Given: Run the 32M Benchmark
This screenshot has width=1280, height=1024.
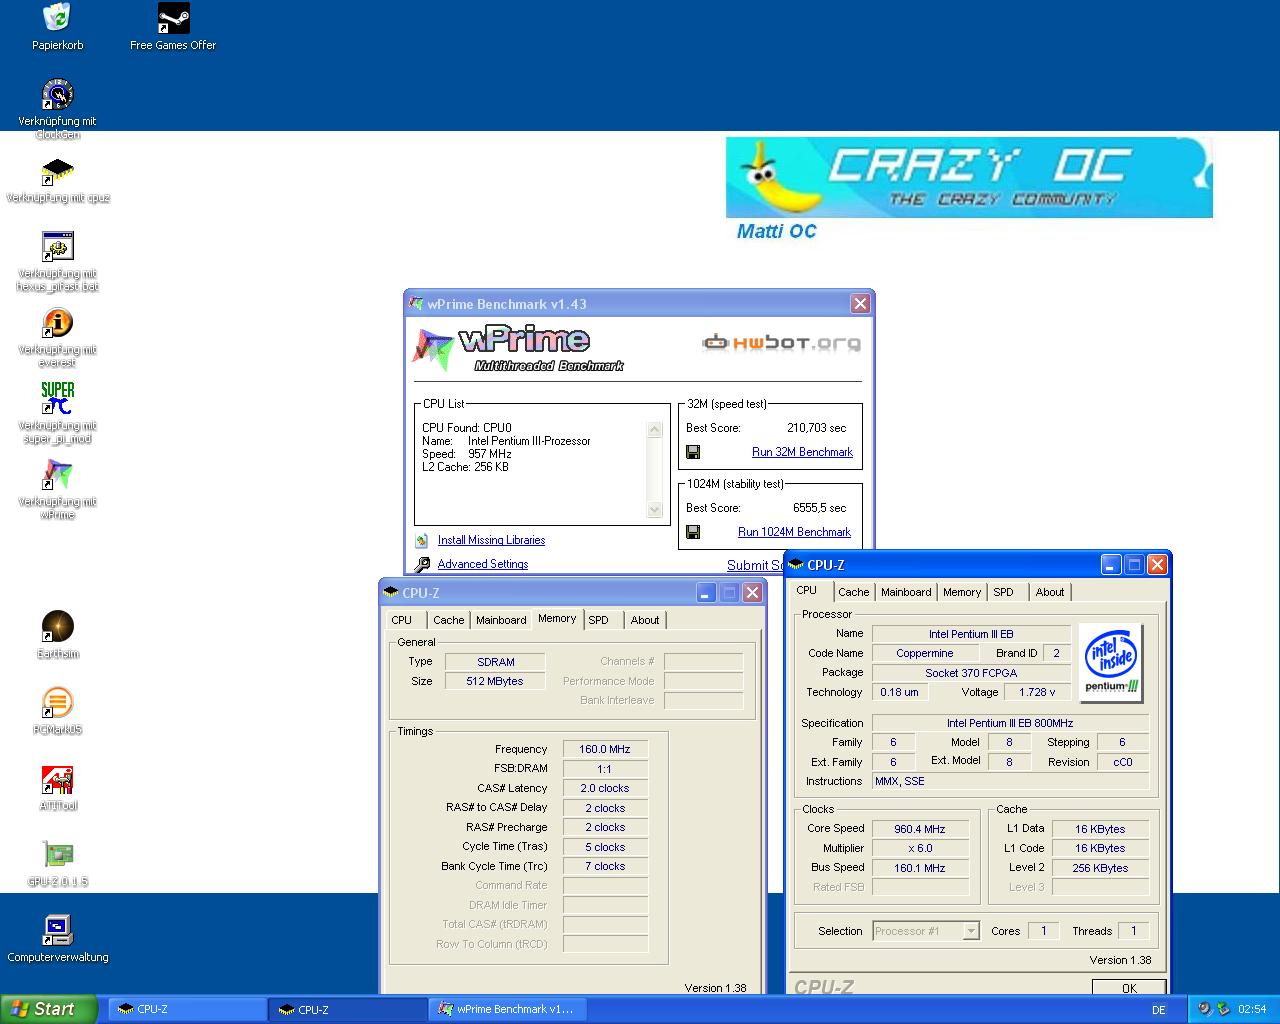Looking at the screenshot, I should 802,452.
